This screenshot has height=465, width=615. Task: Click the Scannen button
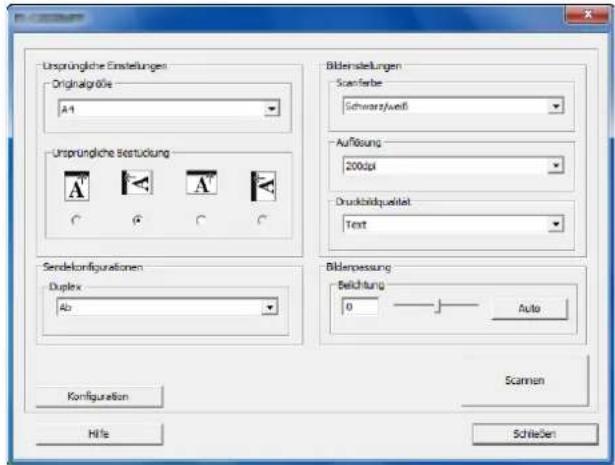(525, 380)
